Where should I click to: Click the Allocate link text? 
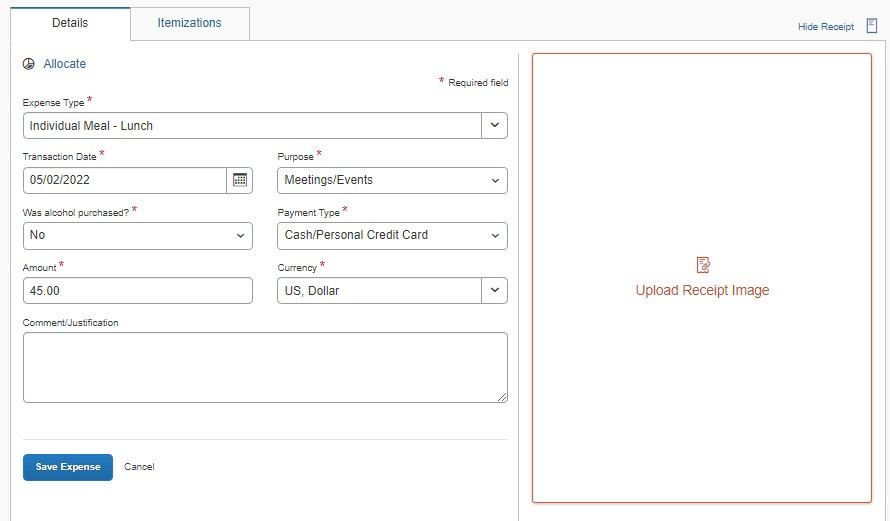pos(64,64)
